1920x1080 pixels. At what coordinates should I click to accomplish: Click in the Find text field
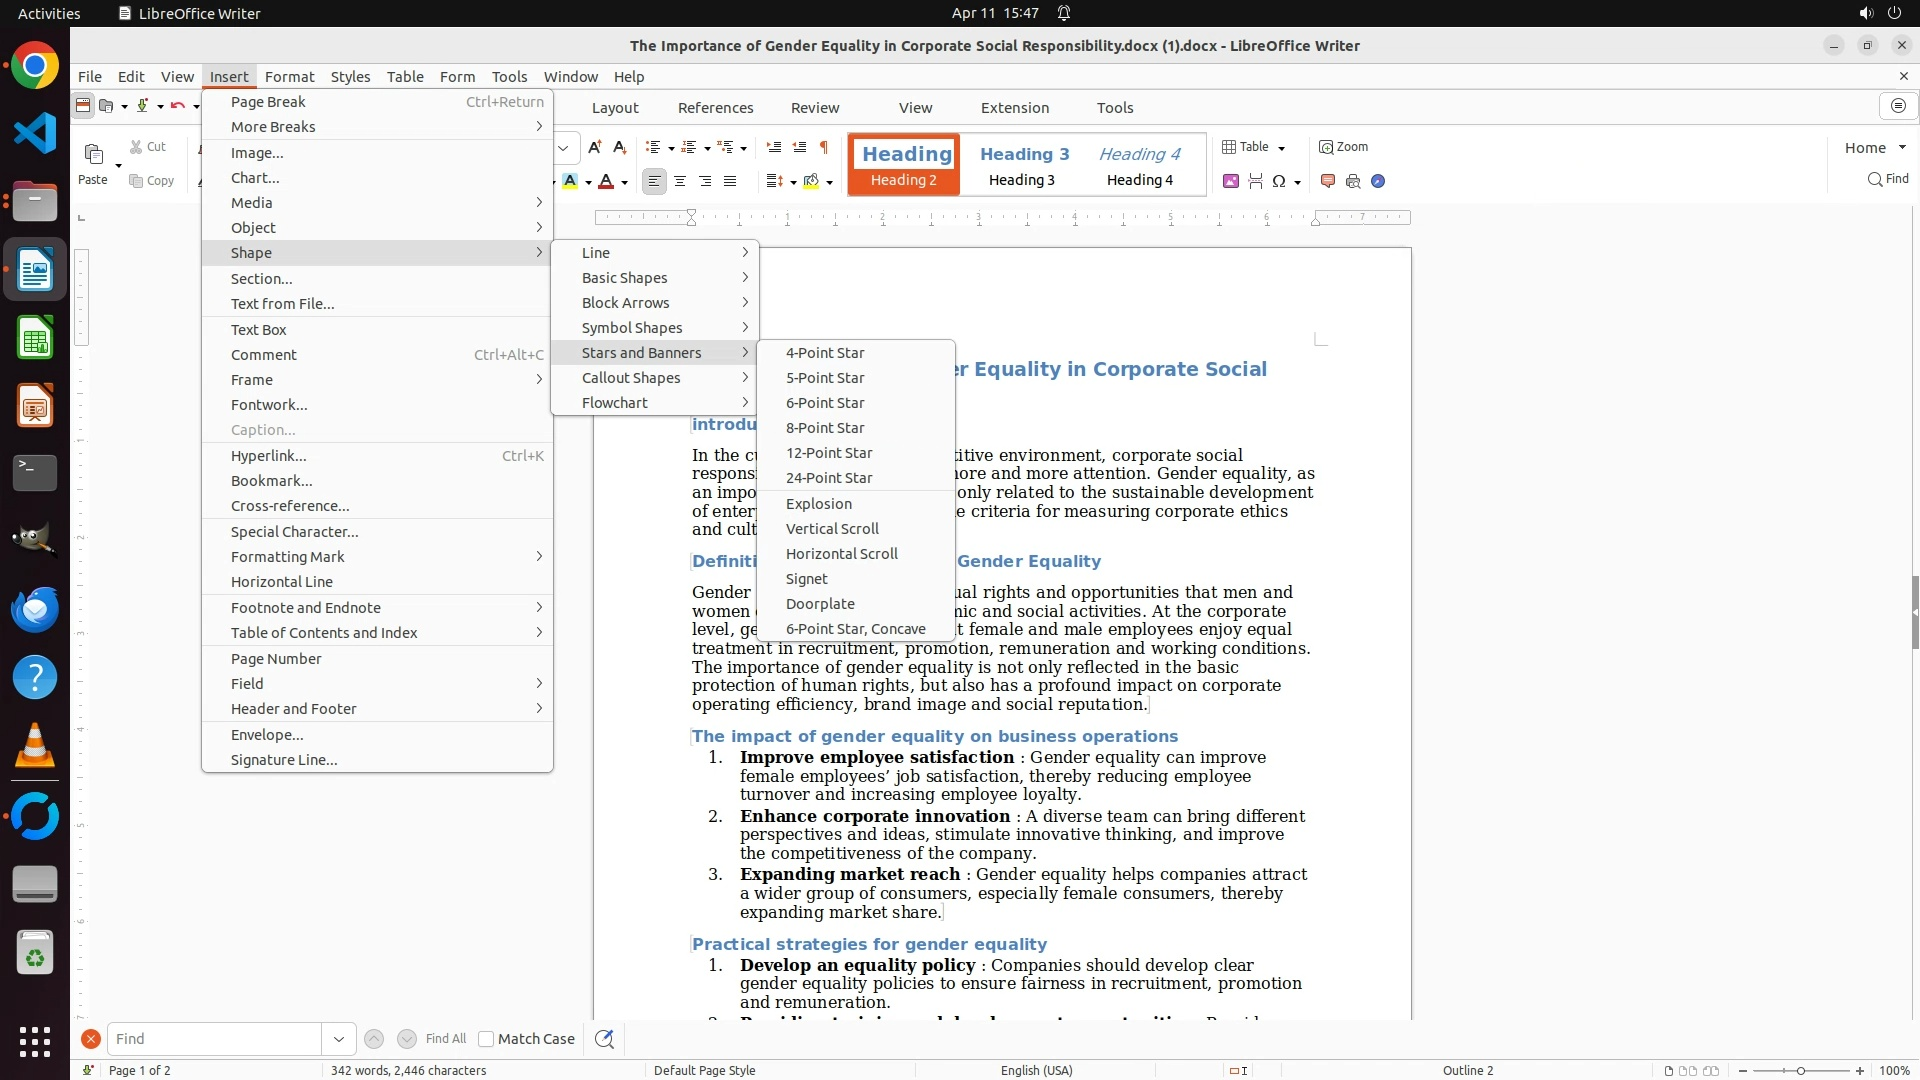[215, 1039]
